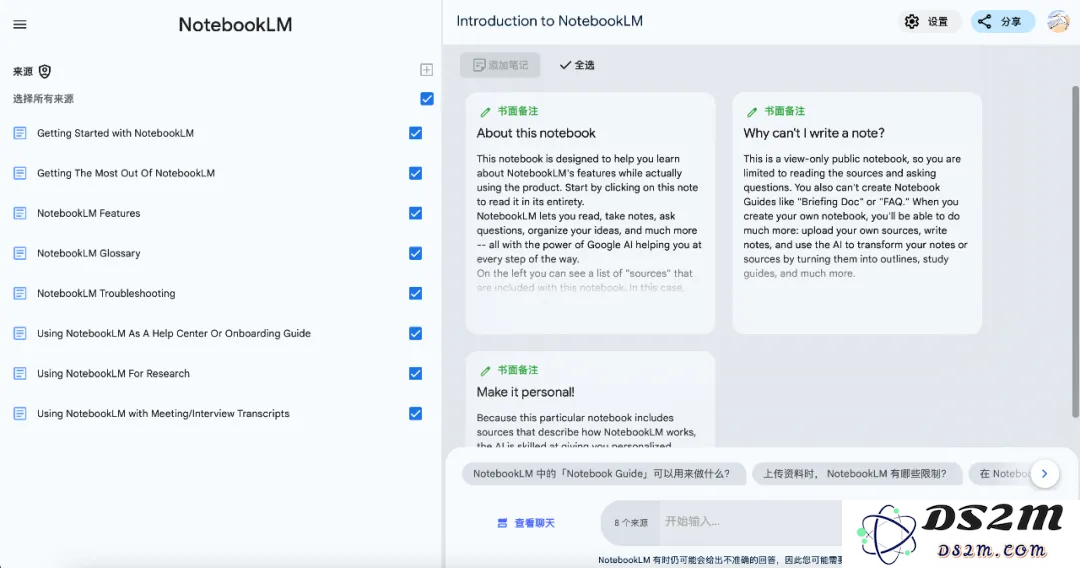1080x568 pixels.
Task: Uncheck NotebookLM Troubleshooting source
Action: 415,293
